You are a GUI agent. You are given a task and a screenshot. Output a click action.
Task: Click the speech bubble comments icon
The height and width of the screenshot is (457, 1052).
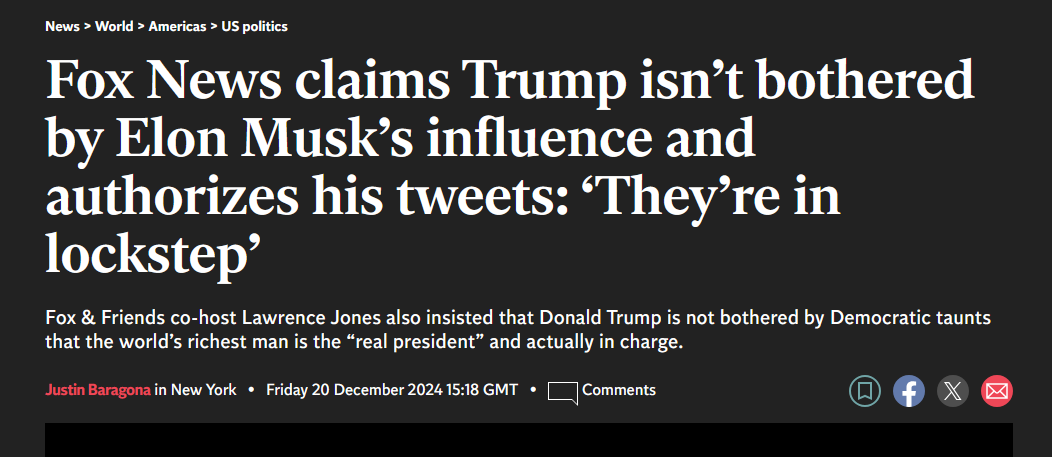pyautogui.click(x=562, y=393)
